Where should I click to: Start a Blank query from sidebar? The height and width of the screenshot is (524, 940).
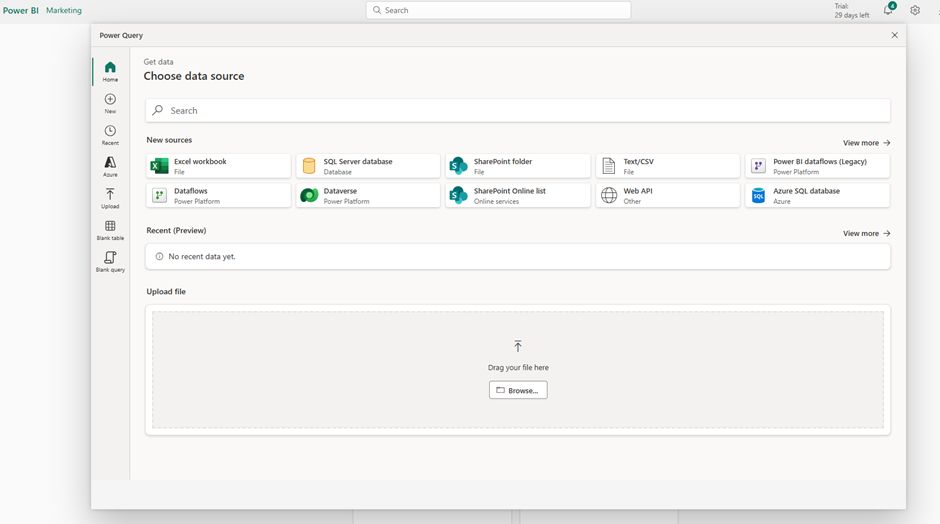pyautogui.click(x=110, y=262)
